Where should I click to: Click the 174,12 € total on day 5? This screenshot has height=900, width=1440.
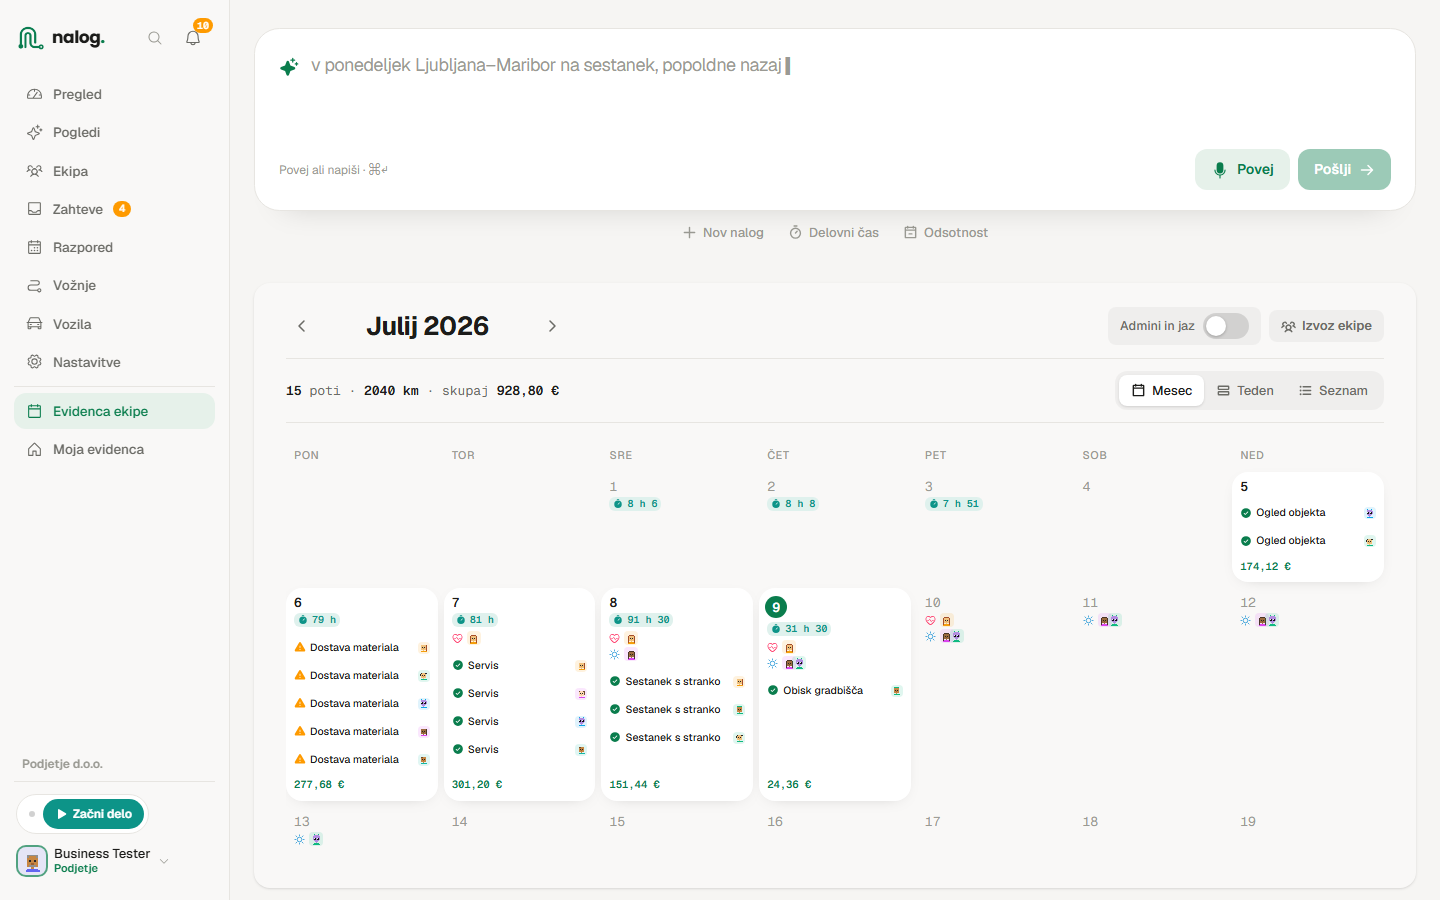1265,567
